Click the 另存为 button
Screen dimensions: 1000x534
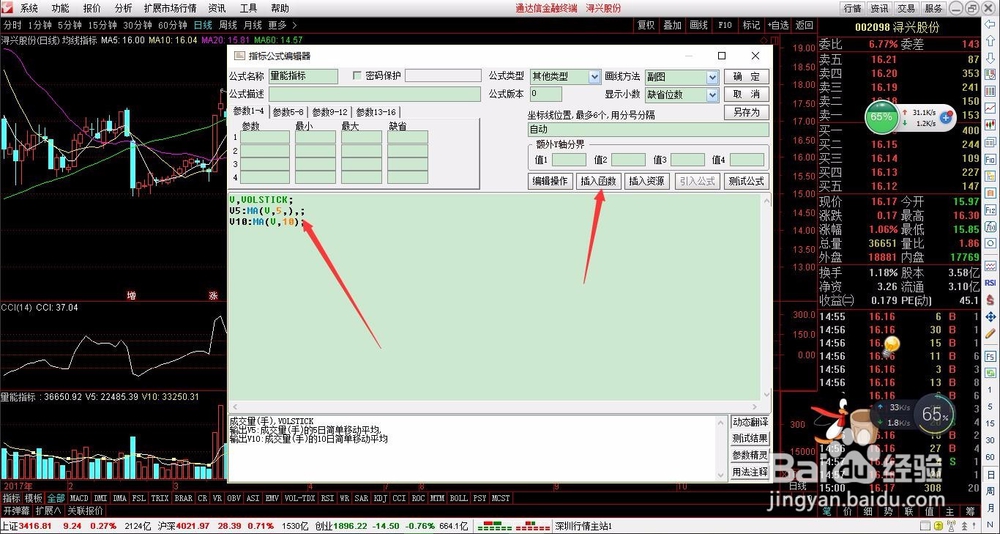tap(746, 112)
